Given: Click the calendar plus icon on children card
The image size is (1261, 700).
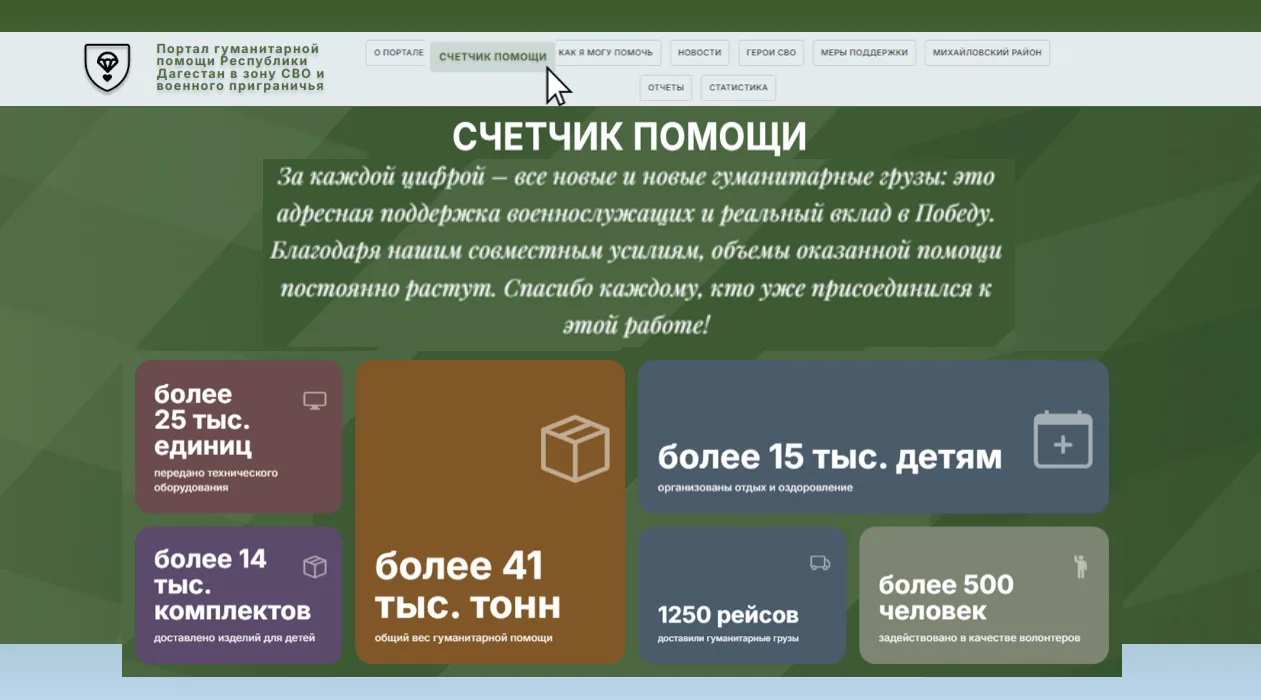Looking at the screenshot, I should [1062, 440].
